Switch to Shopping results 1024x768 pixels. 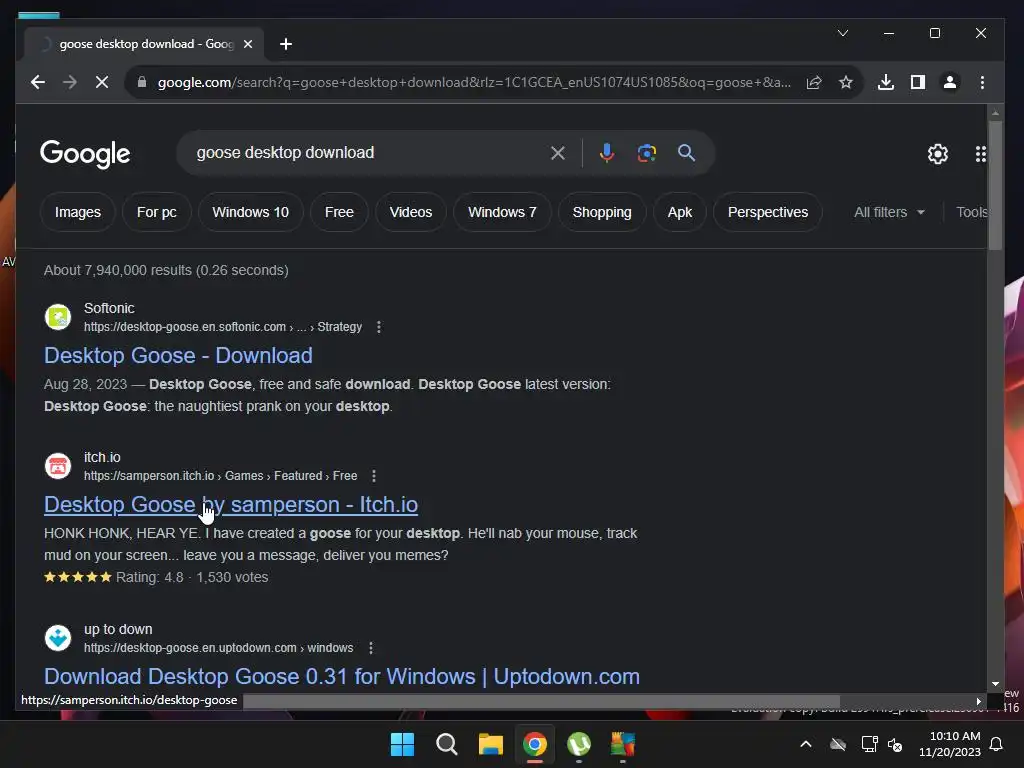coord(602,212)
